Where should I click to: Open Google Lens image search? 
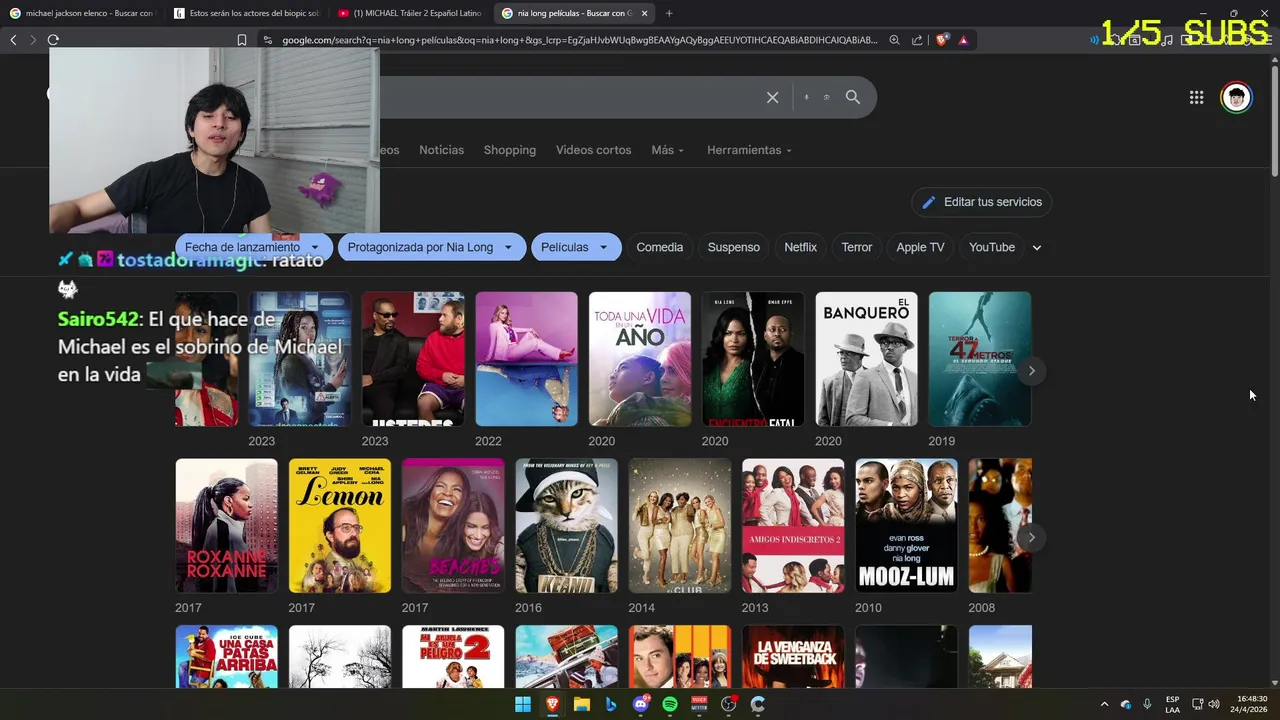click(x=827, y=97)
